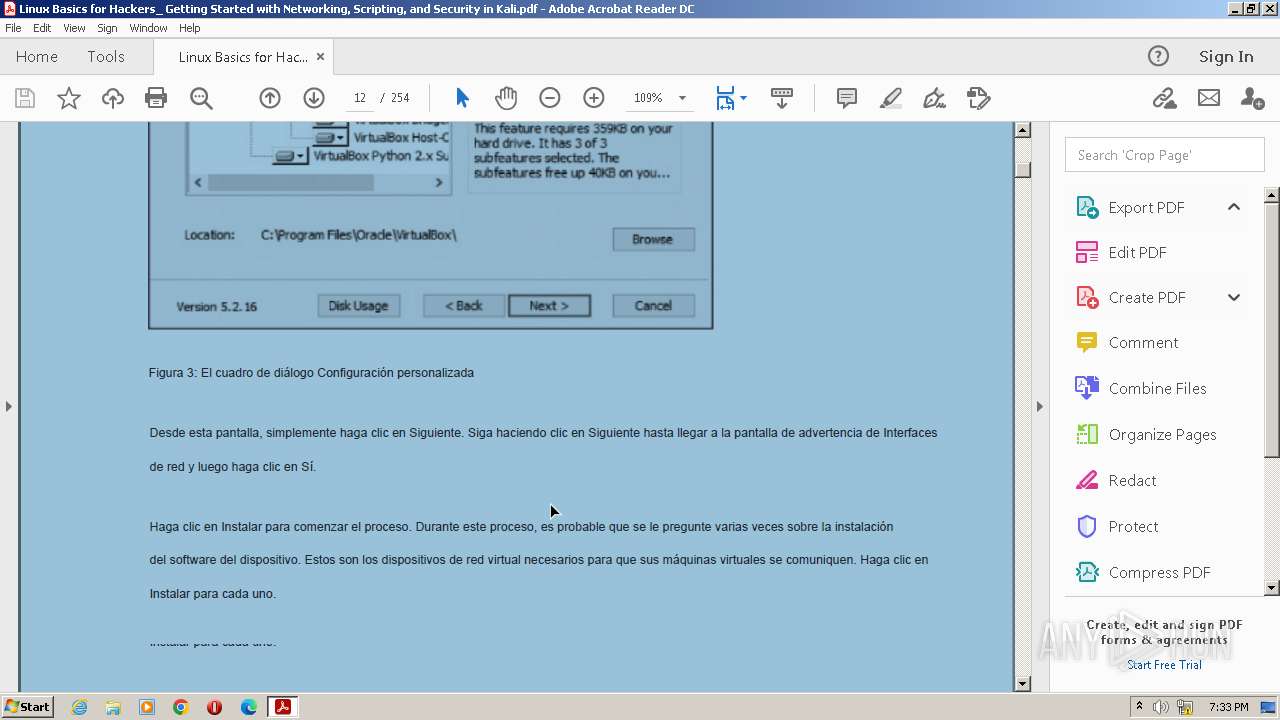Viewport: 1280px width, 720px height.
Task: Expand the left navigation pane arrow
Action: click(x=8, y=406)
